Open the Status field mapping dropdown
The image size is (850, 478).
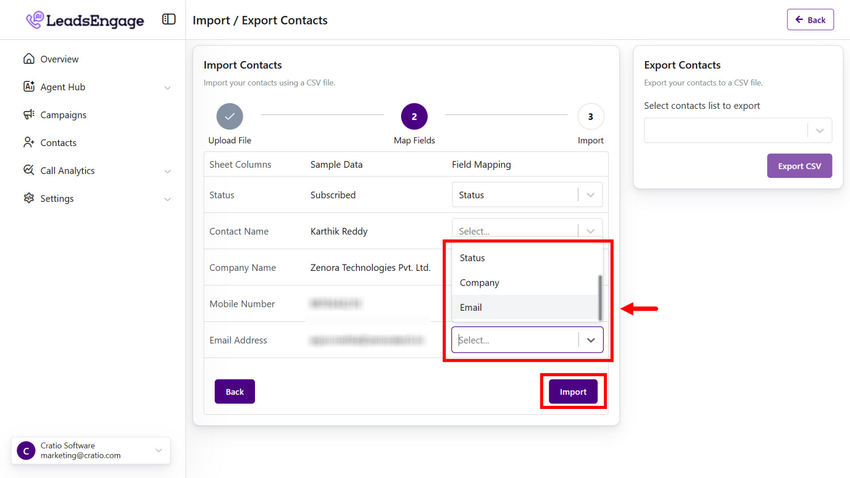pos(526,195)
